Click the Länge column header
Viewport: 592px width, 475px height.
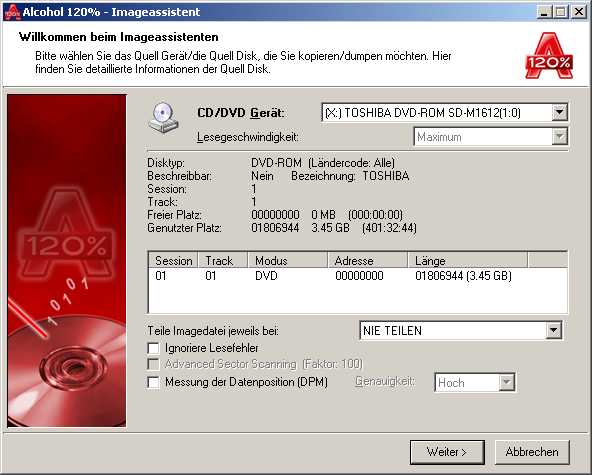(468, 261)
